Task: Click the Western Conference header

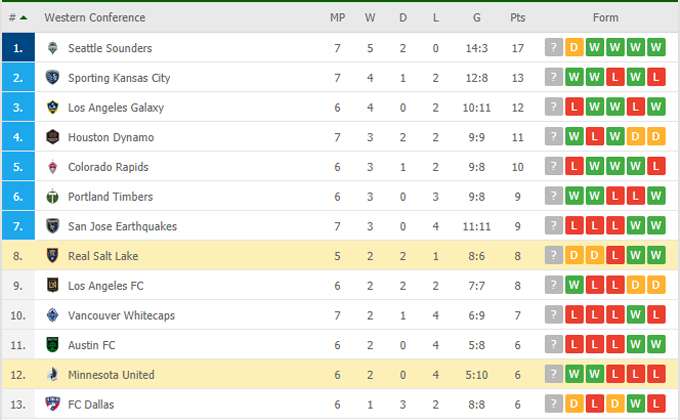Action: click(94, 18)
